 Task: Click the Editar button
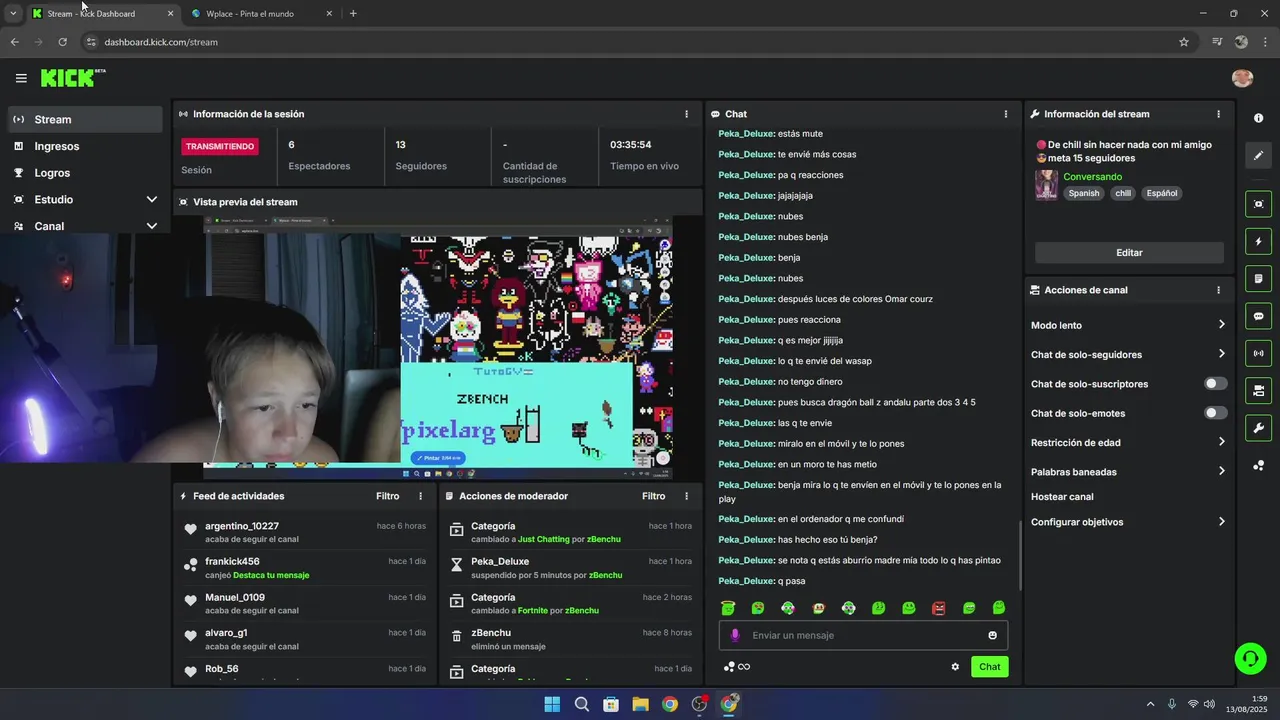point(1129,253)
